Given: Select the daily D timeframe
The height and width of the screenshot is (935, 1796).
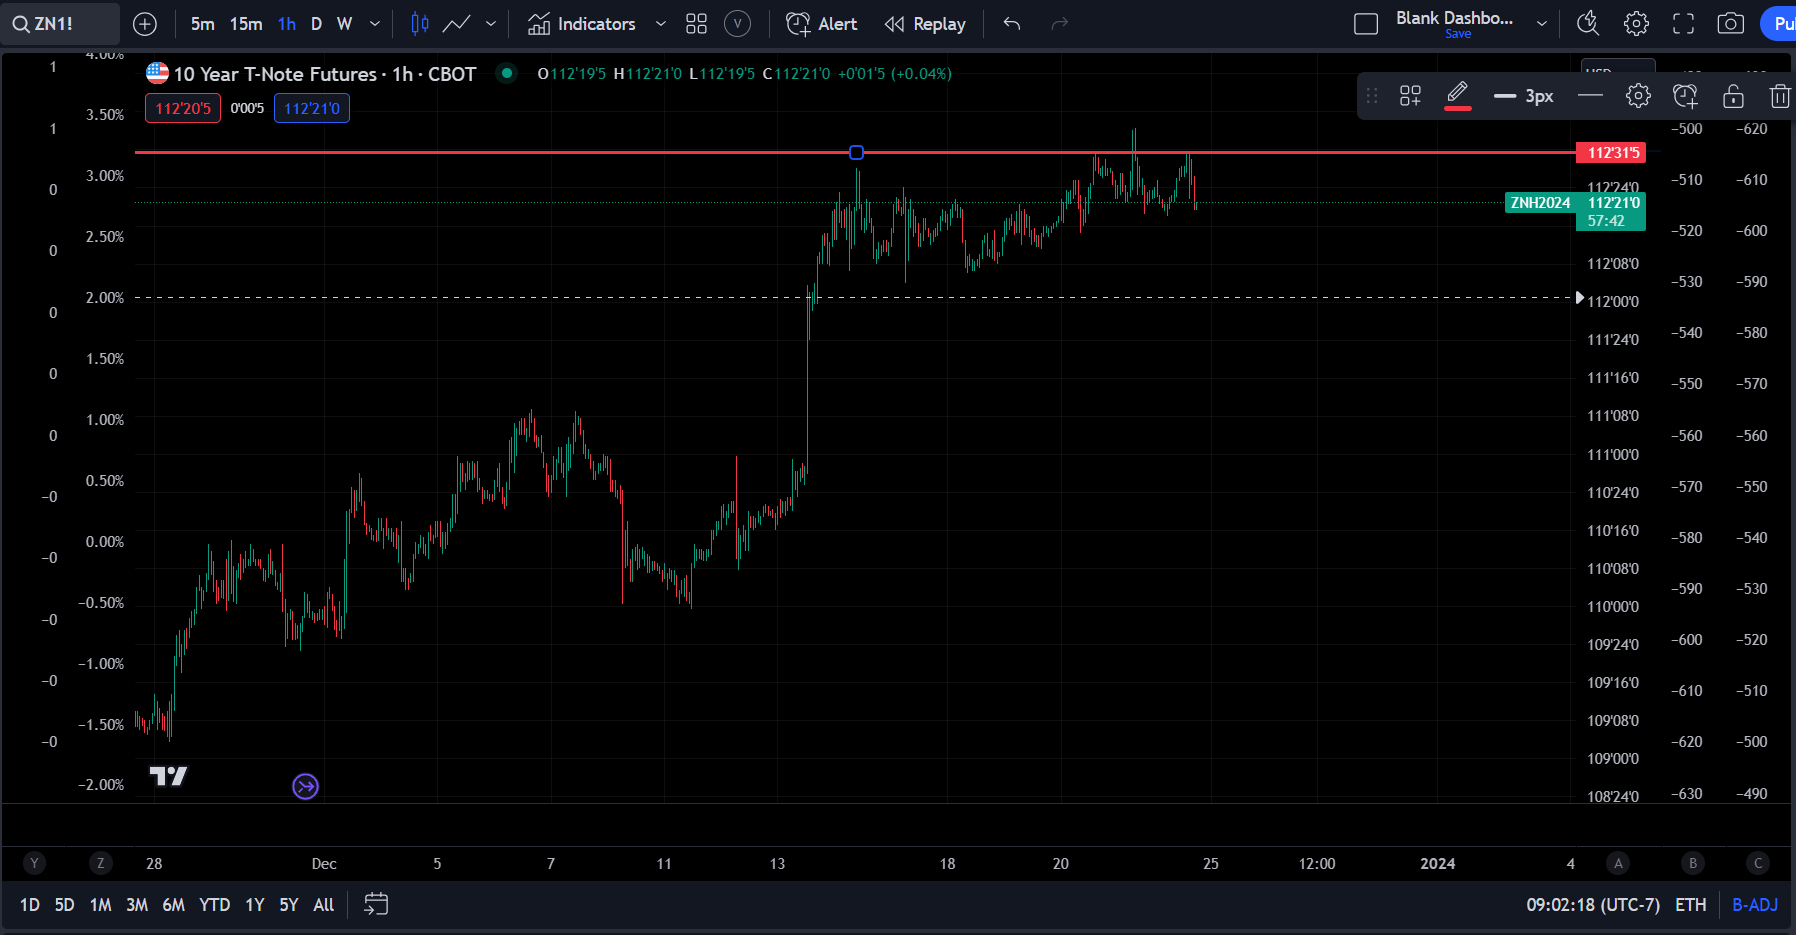Looking at the screenshot, I should coord(316,24).
